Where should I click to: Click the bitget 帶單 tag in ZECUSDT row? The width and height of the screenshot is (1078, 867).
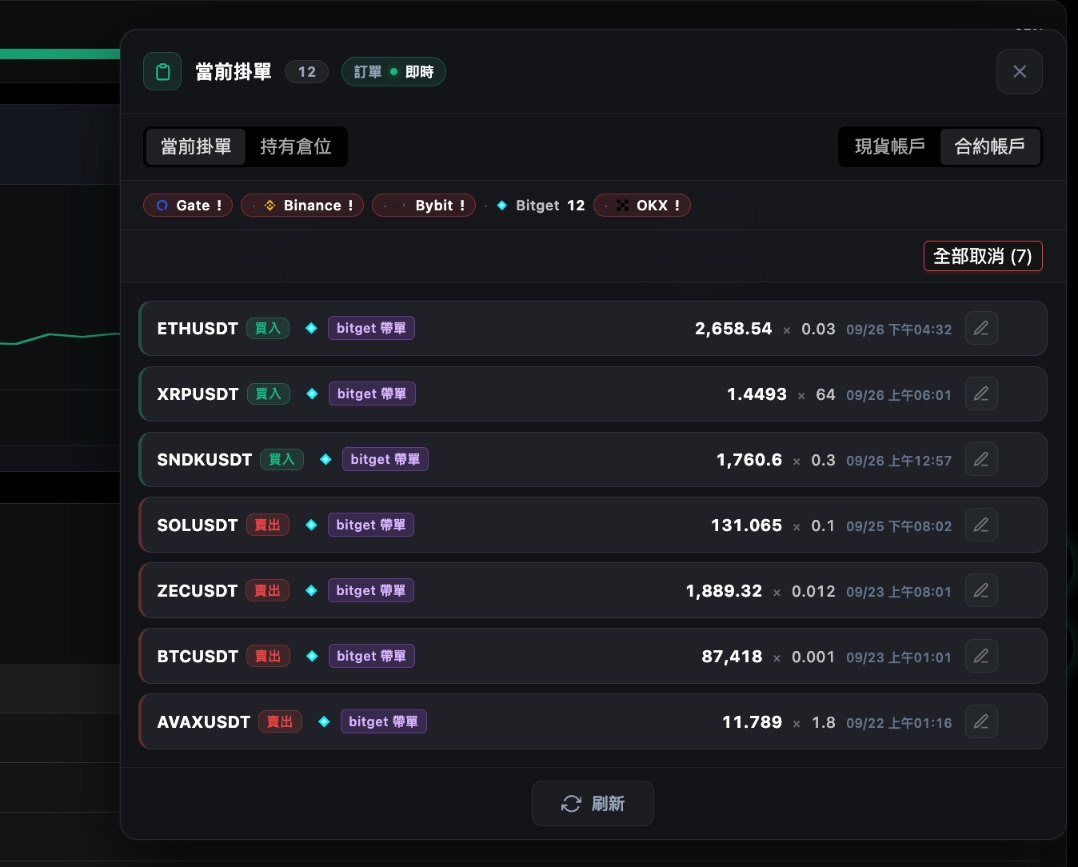tap(371, 591)
